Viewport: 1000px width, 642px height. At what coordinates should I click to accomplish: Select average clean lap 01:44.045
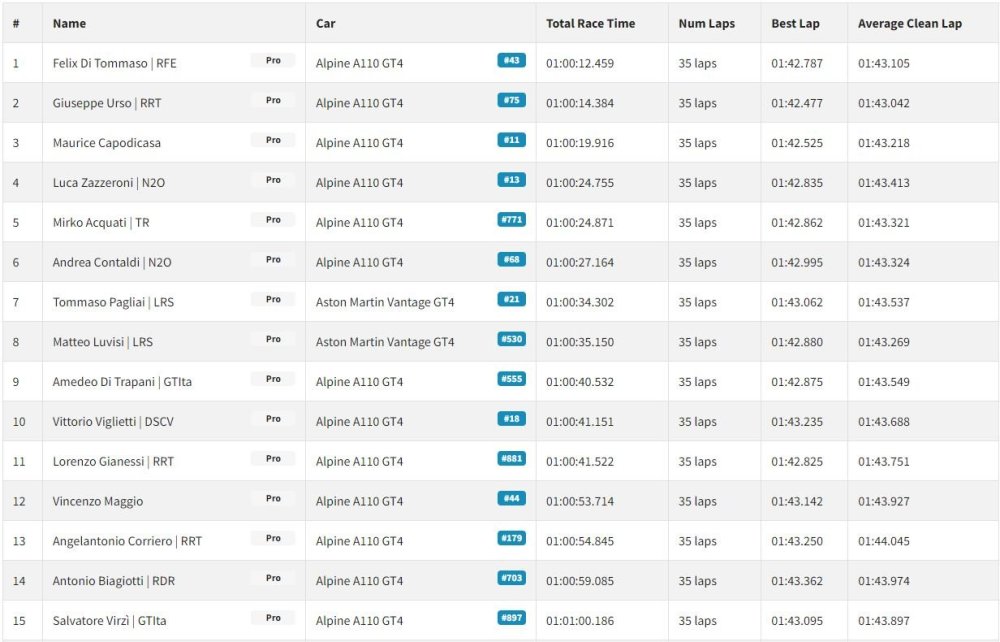coord(883,541)
